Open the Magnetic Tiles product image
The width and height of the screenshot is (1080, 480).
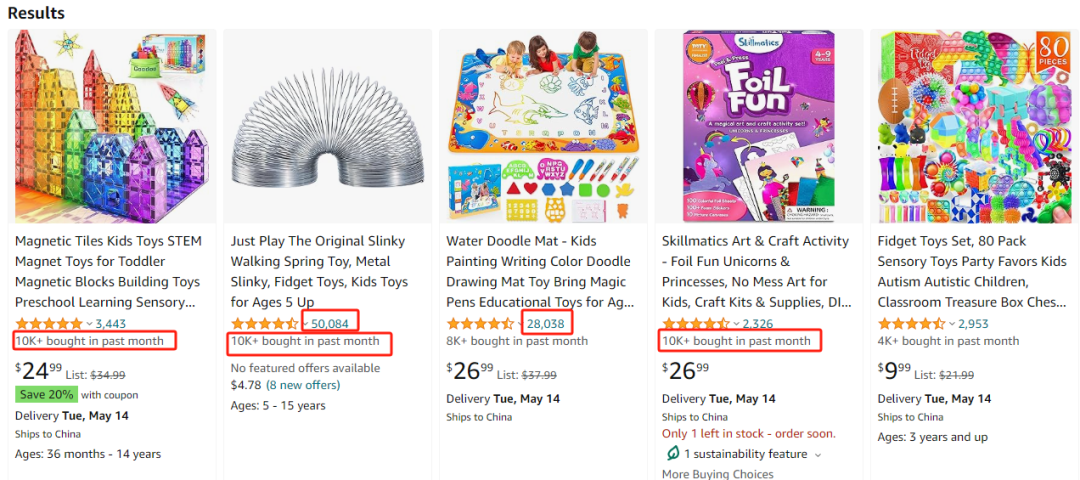coord(111,125)
